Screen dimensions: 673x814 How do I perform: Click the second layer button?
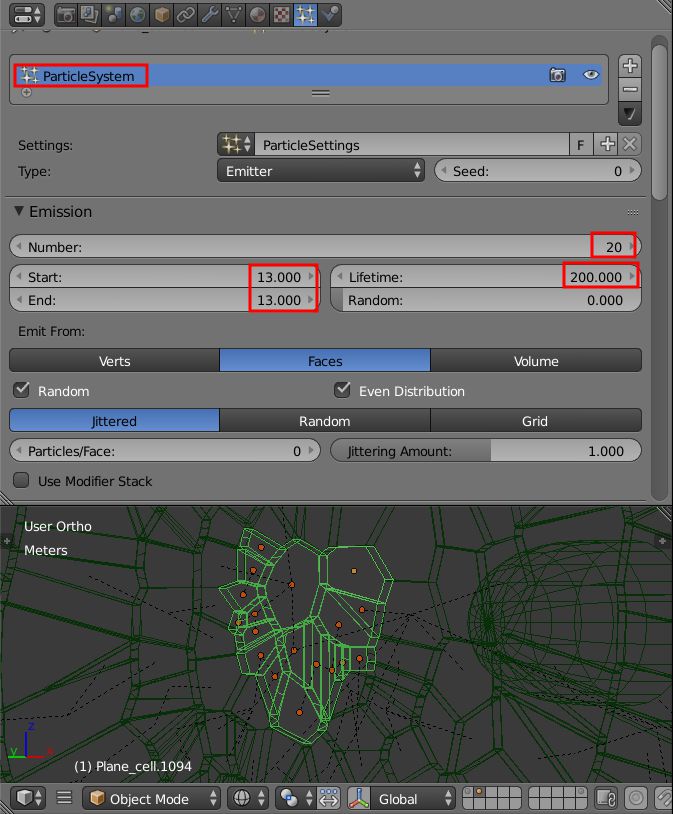479,792
